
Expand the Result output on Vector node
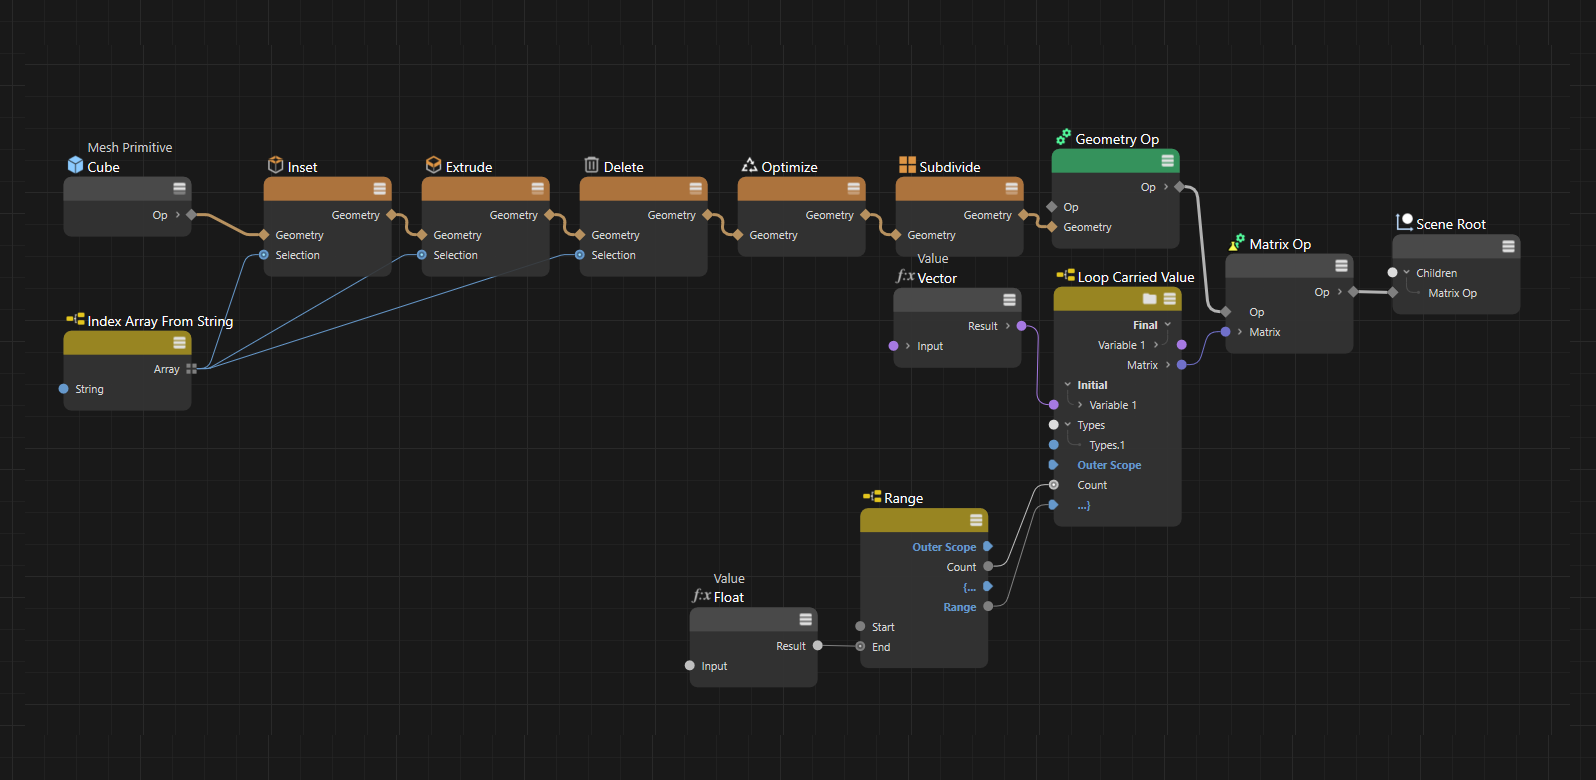(1008, 326)
